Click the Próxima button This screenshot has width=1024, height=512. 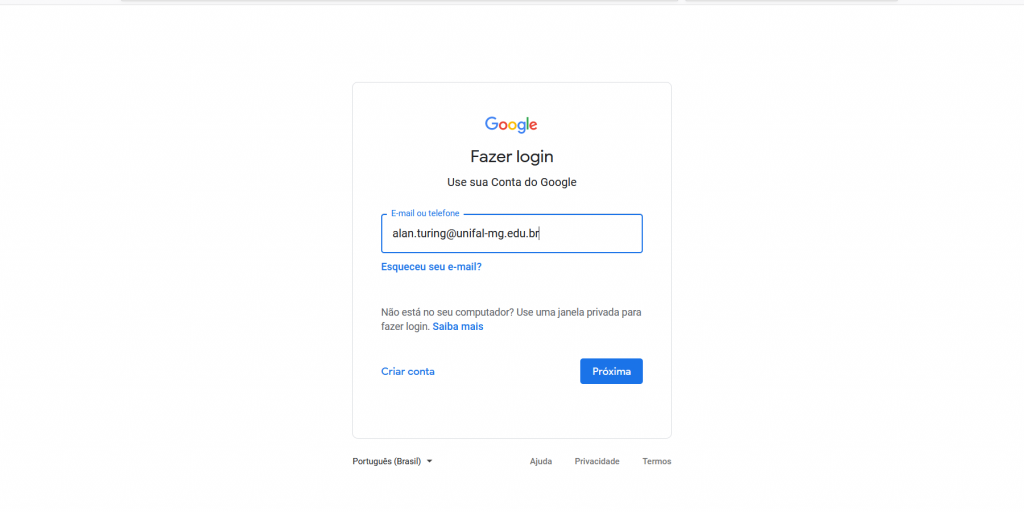point(611,371)
